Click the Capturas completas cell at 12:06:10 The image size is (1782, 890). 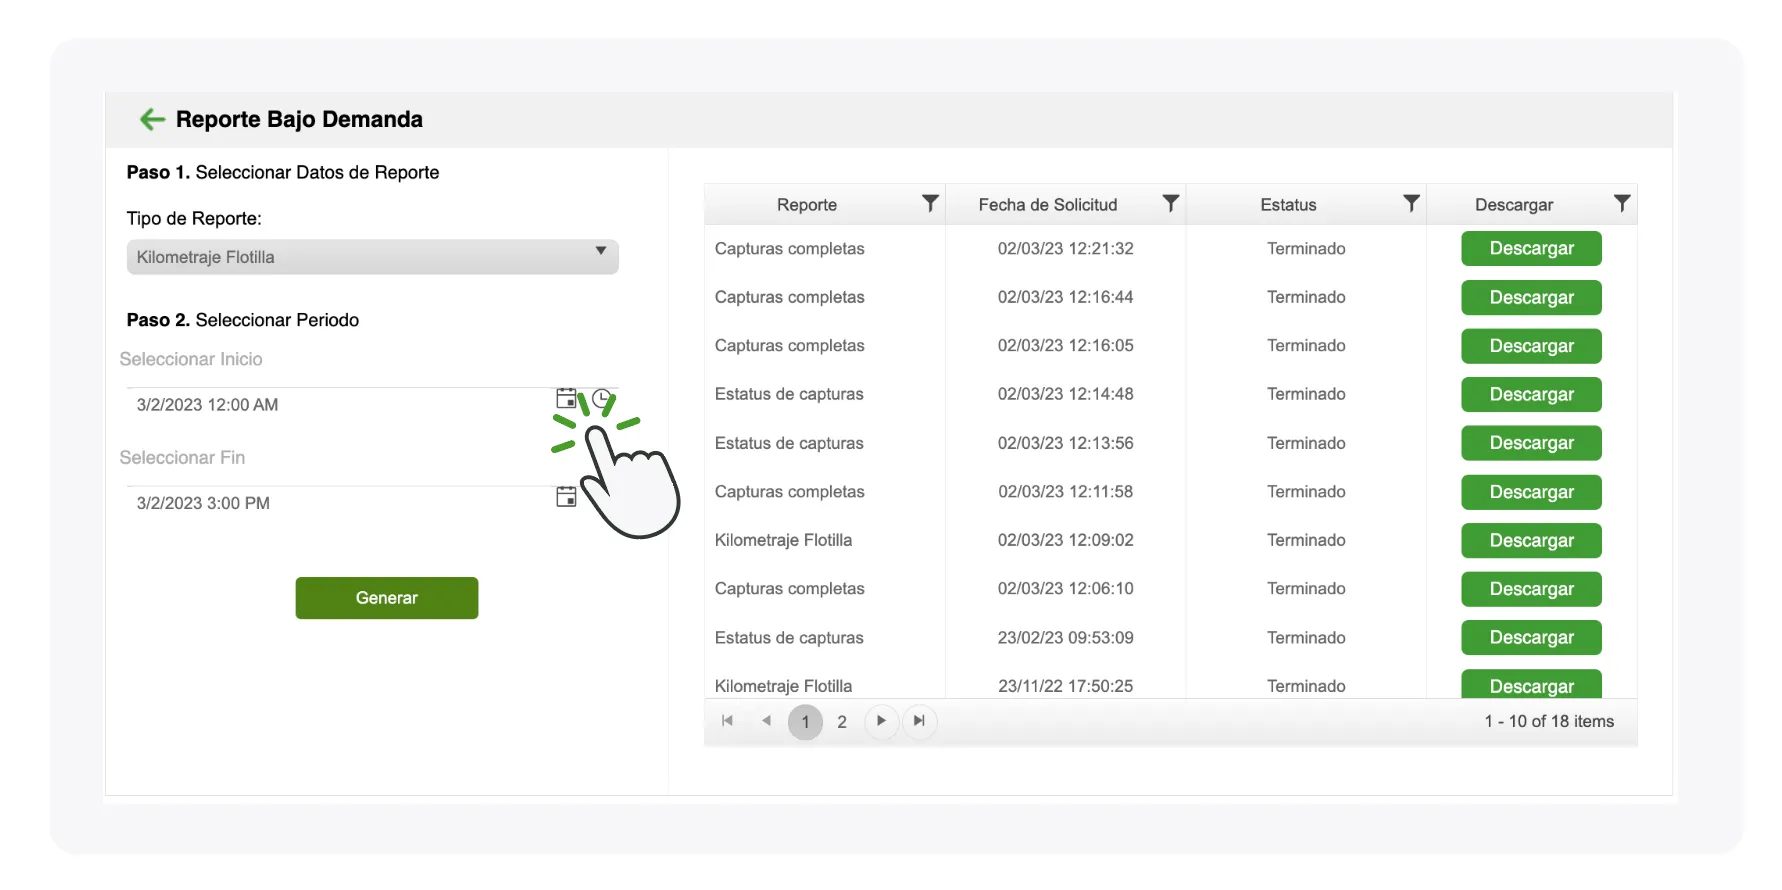[x=789, y=589]
